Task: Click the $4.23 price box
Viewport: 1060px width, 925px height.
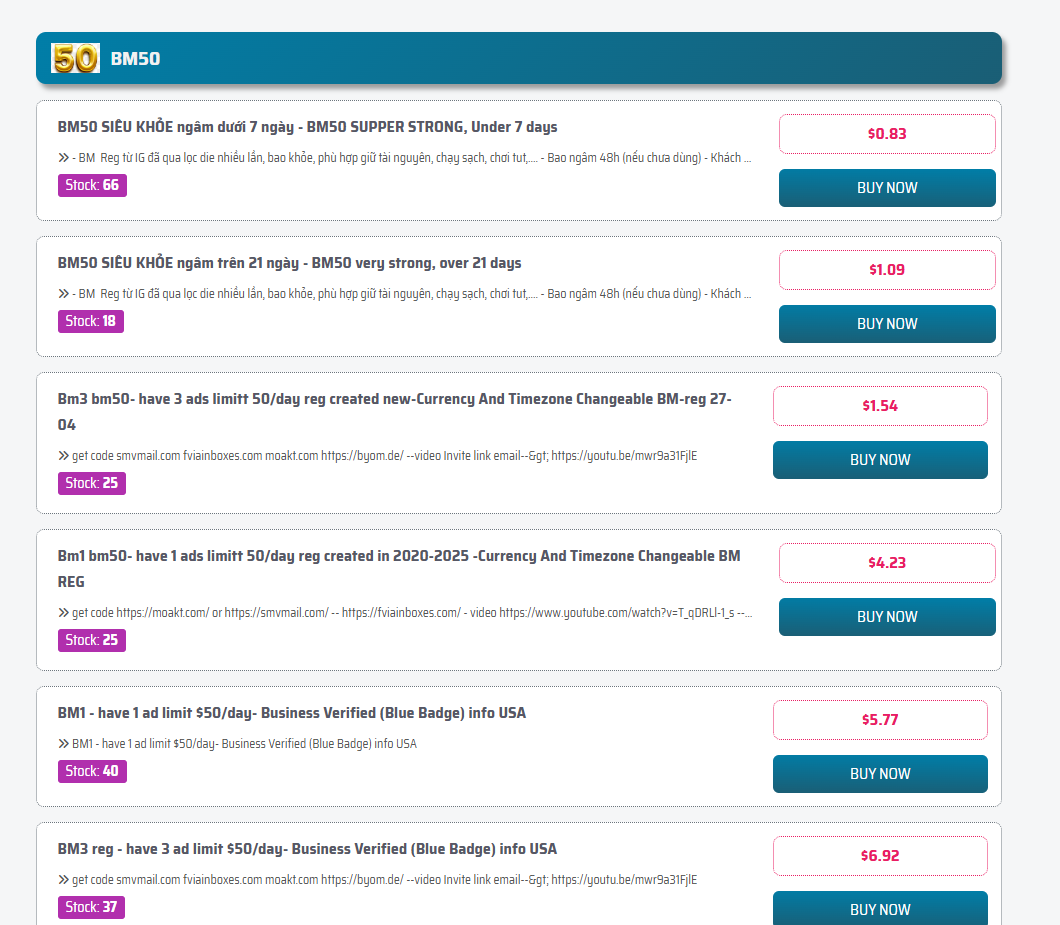Action: click(887, 563)
